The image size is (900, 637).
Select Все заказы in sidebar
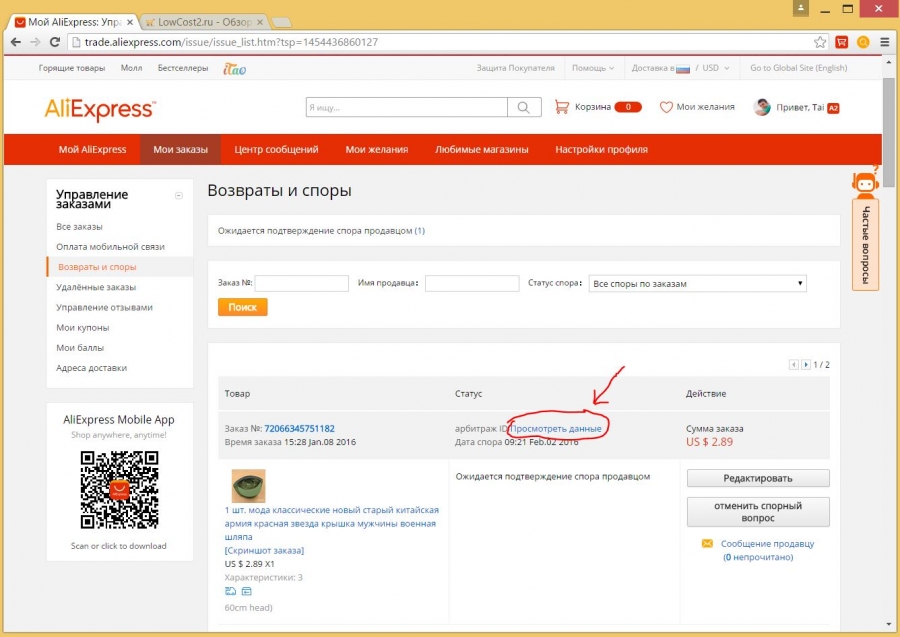point(79,226)
